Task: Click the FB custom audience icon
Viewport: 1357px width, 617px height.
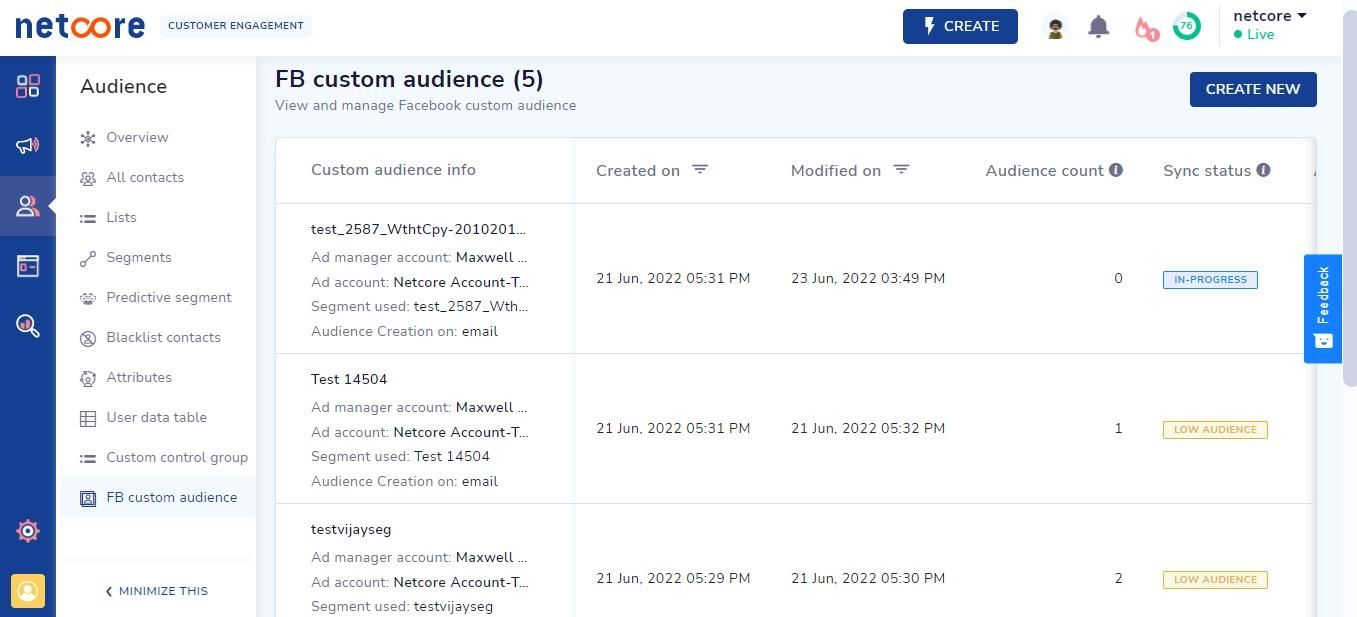Action: pyautogui.click(x=88, y=498)
